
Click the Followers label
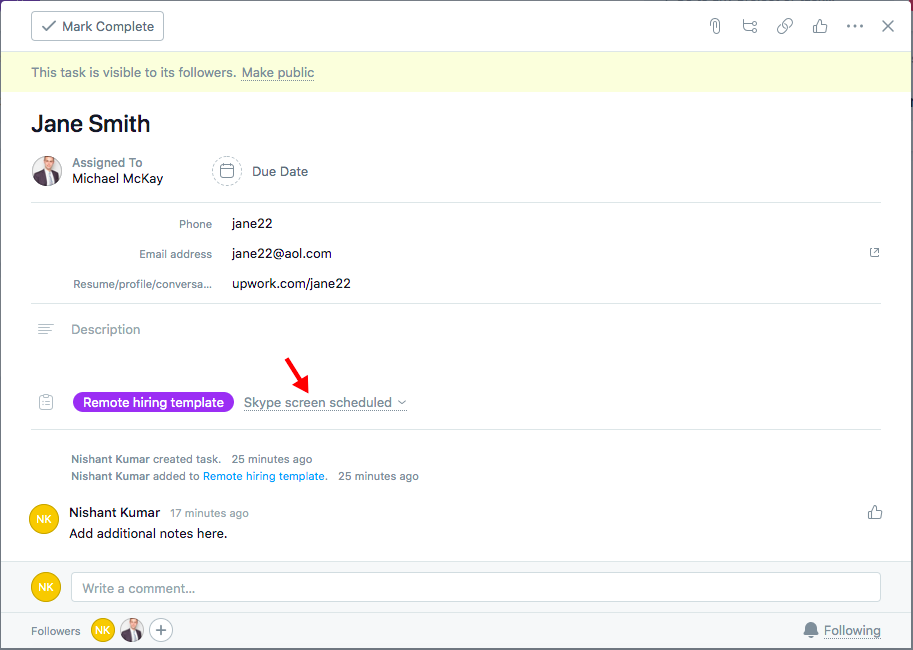56,631
